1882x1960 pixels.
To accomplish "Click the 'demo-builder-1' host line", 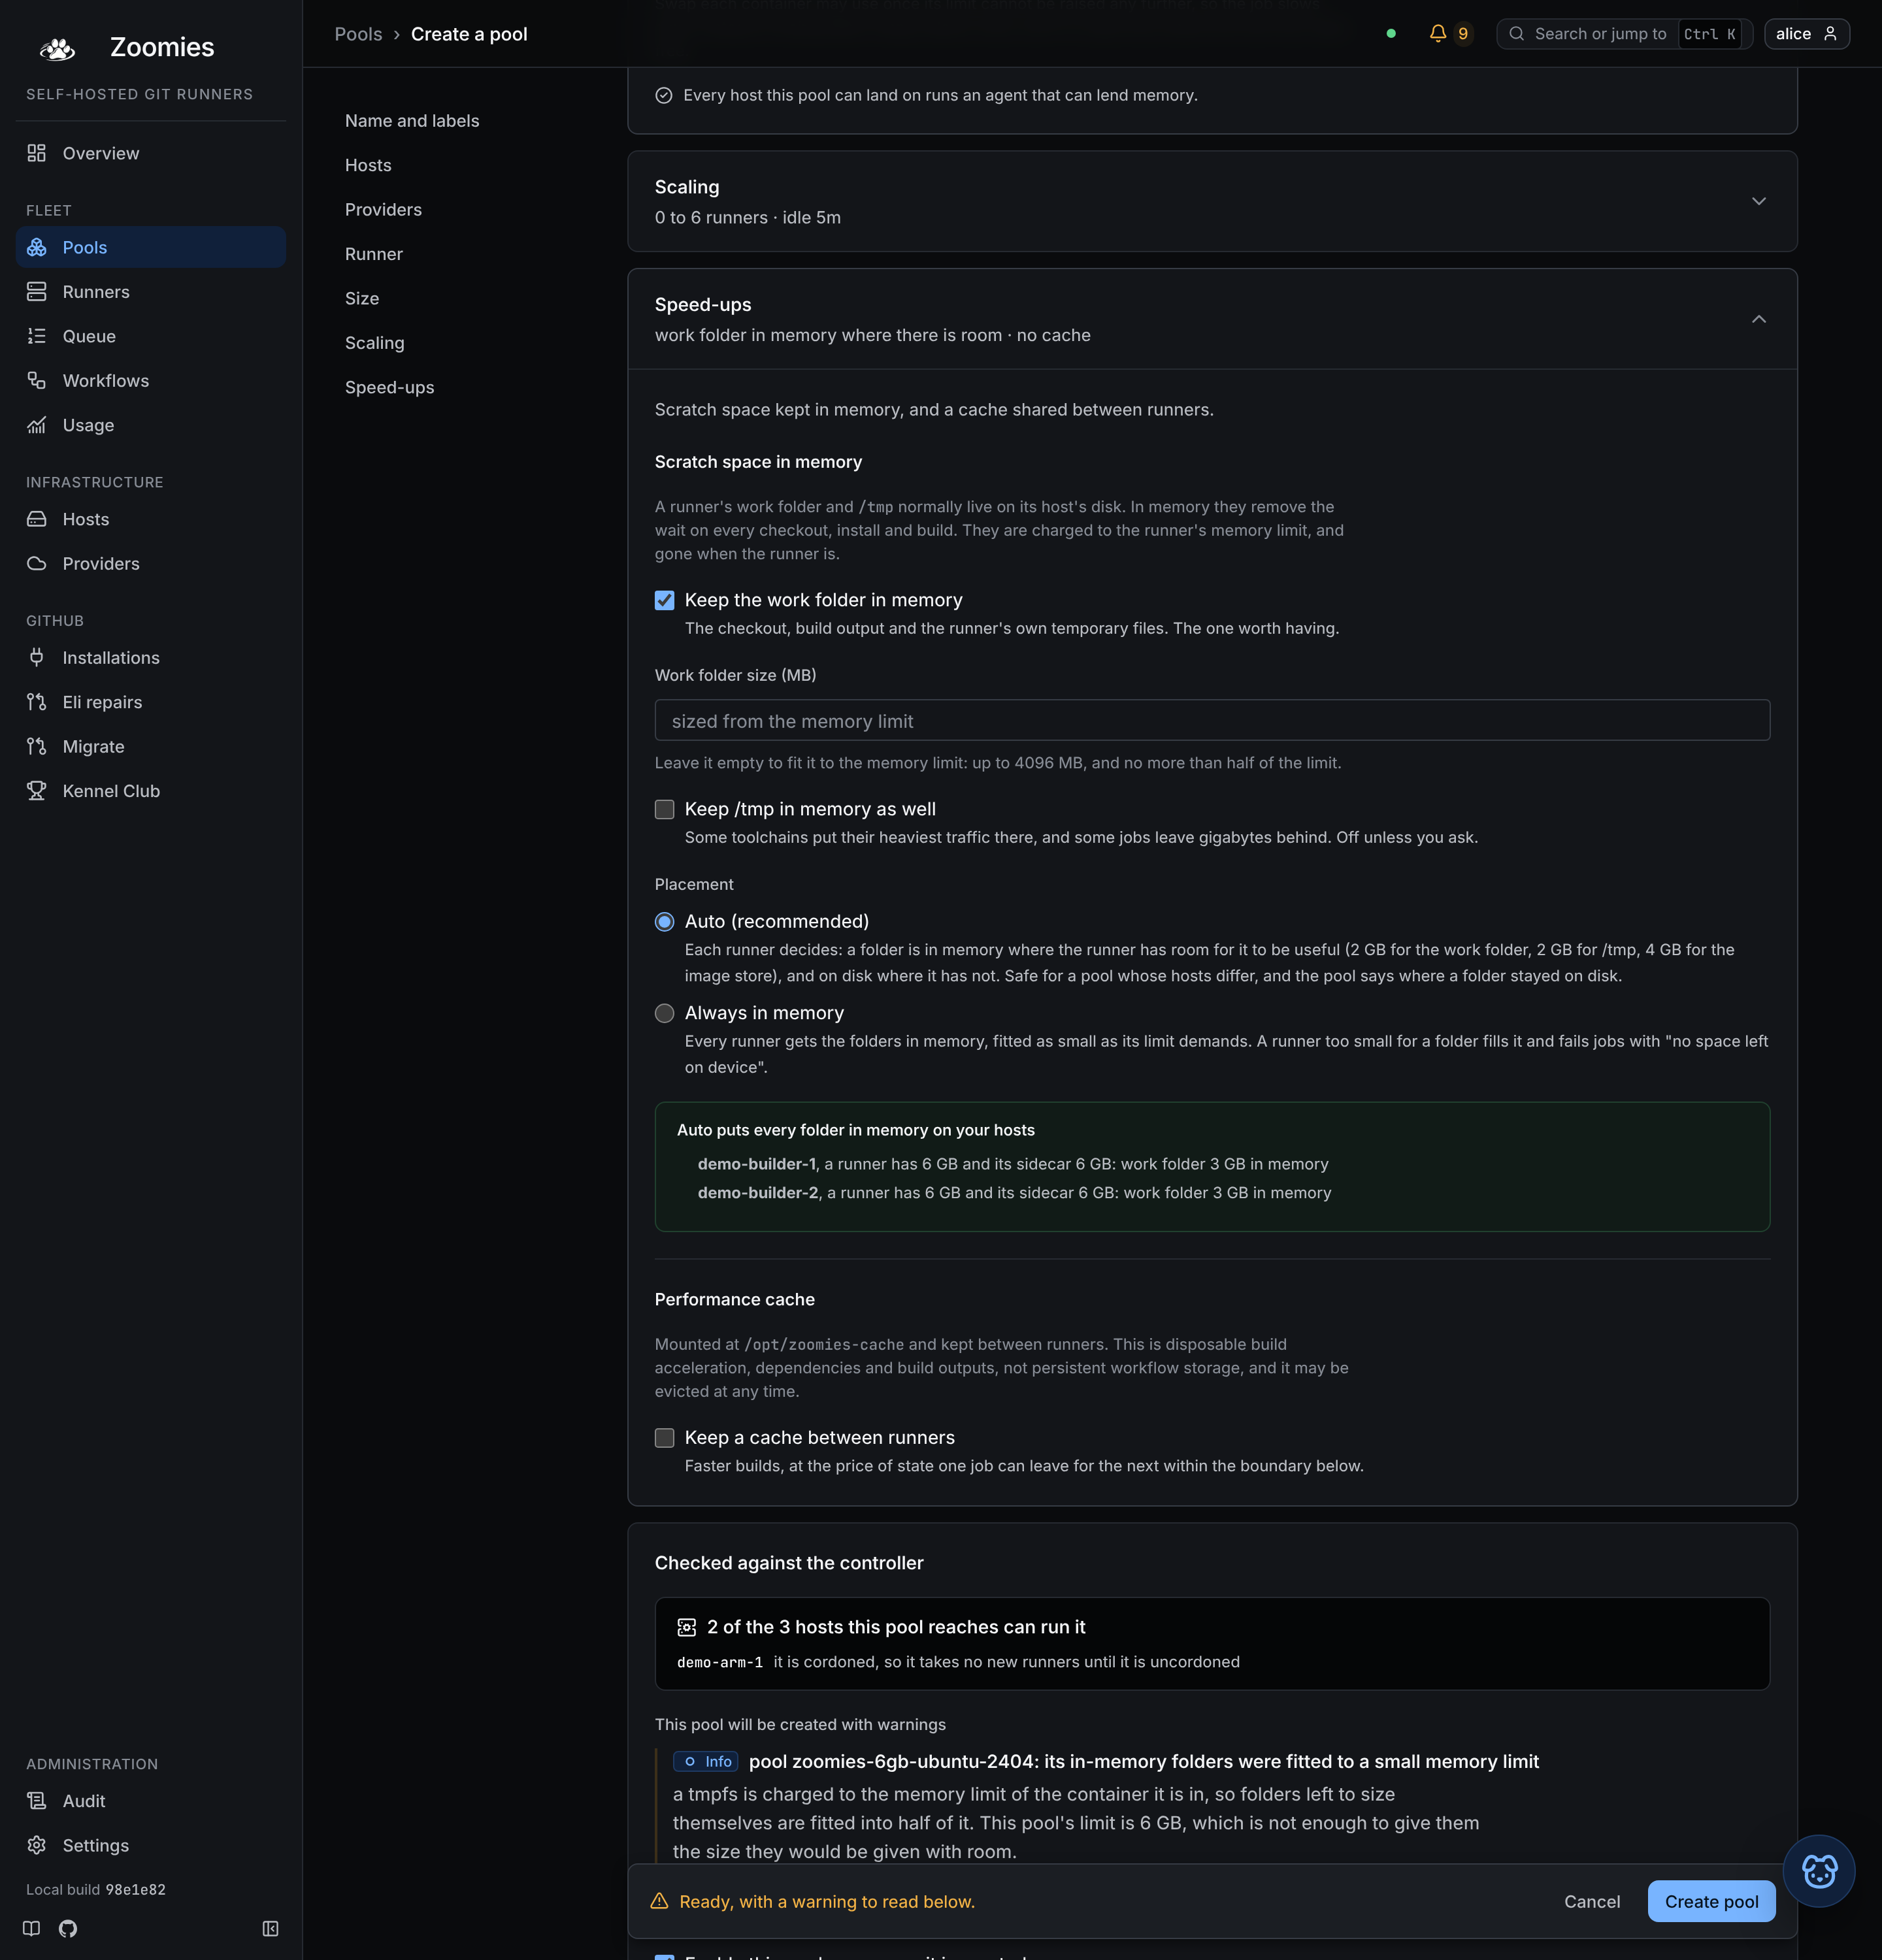I will click(x=1013, y=1164).
